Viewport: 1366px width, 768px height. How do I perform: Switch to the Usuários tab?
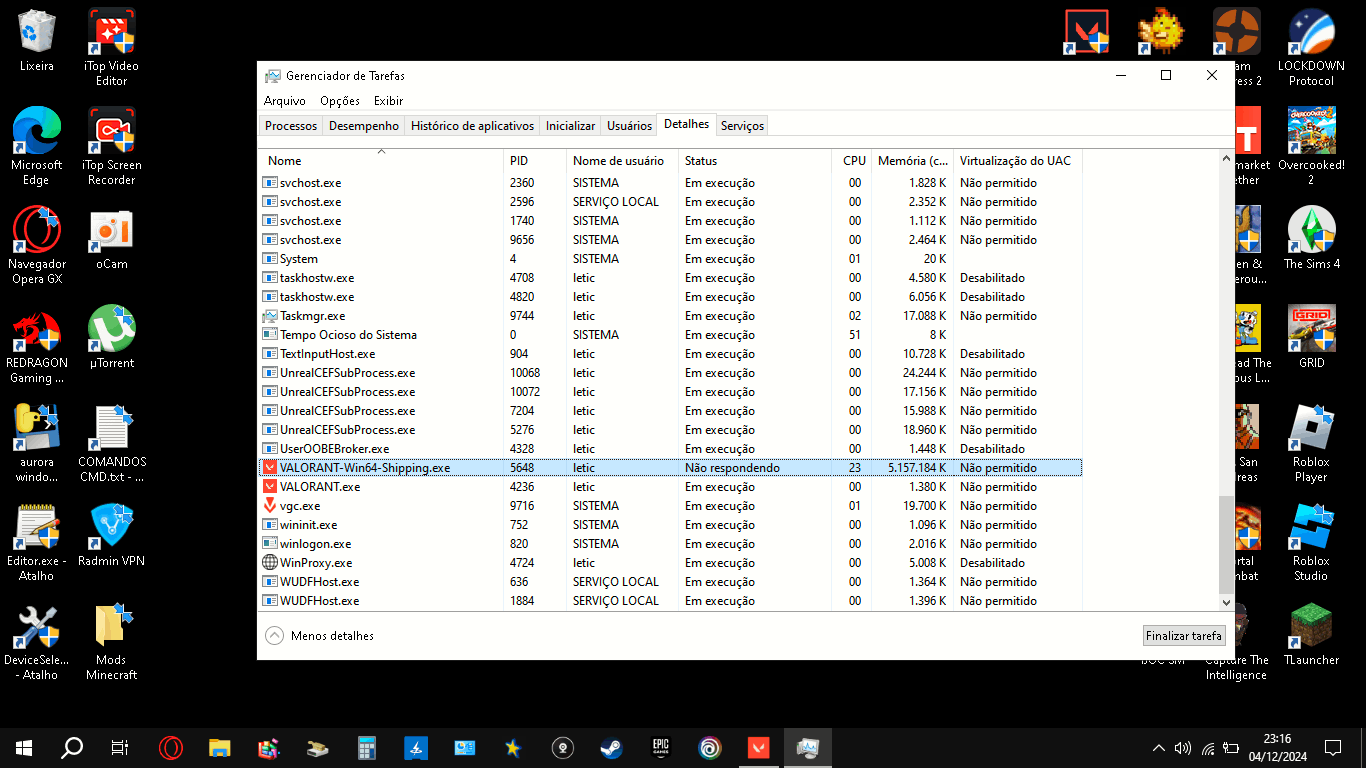(630, 126)
